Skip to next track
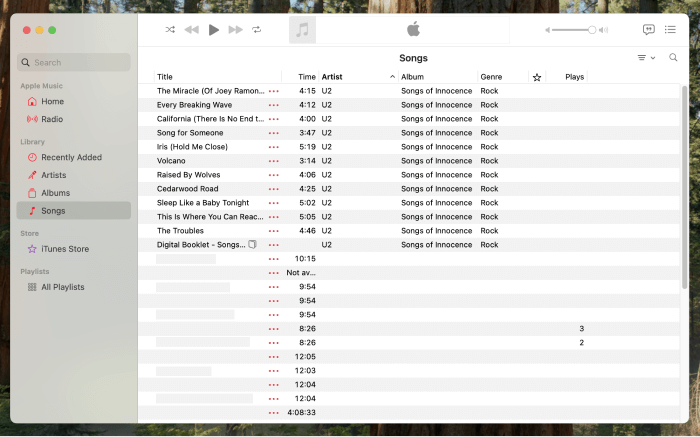 [x=235, y=30]
